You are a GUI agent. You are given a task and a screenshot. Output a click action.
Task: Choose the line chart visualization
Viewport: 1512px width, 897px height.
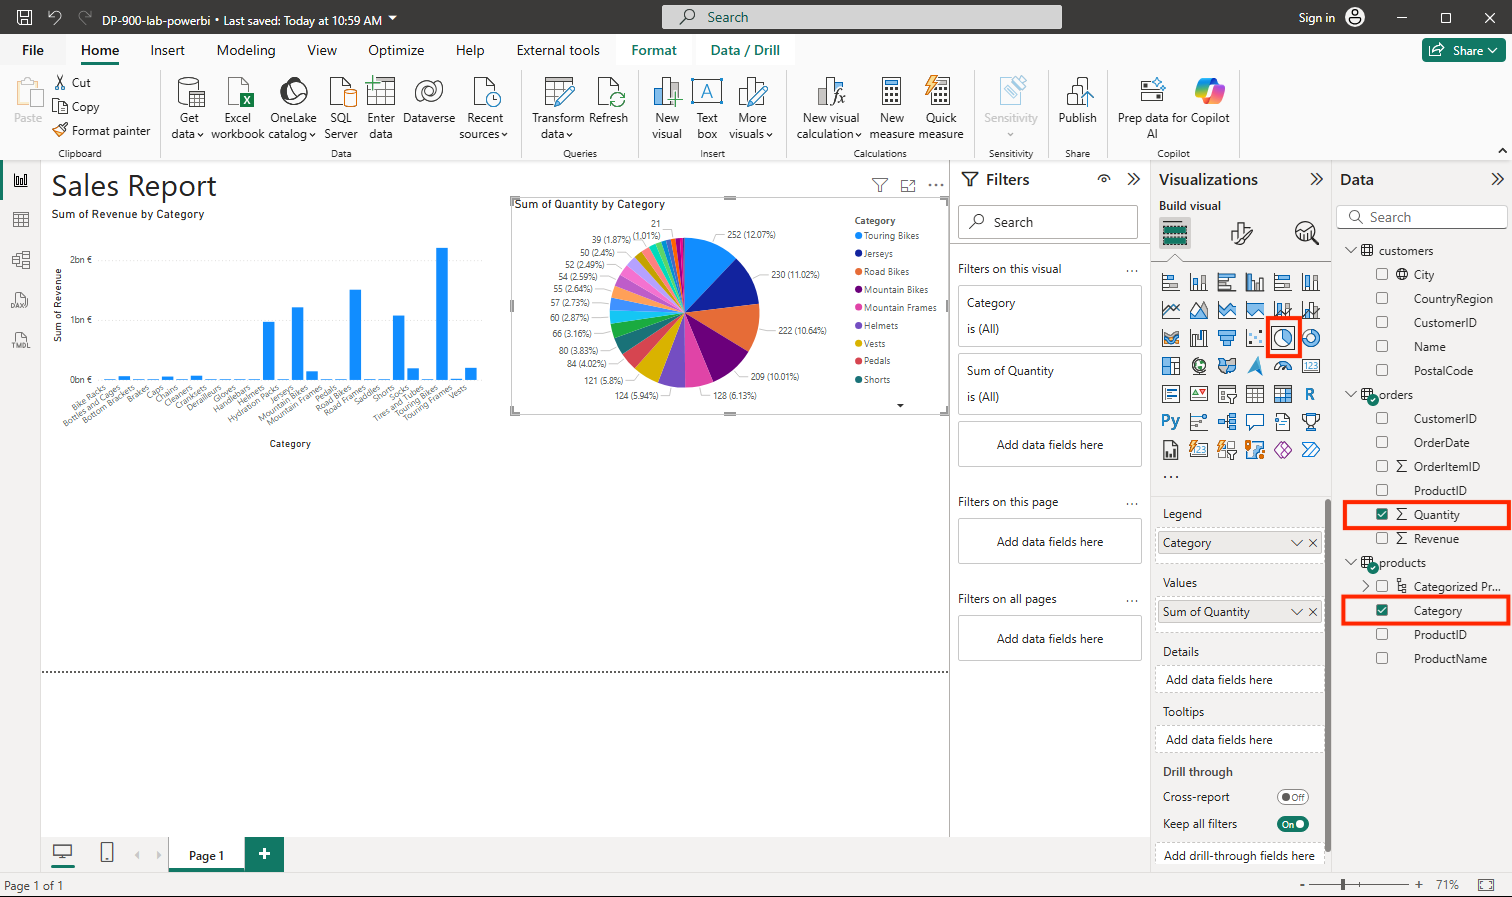pos(1171,310)
